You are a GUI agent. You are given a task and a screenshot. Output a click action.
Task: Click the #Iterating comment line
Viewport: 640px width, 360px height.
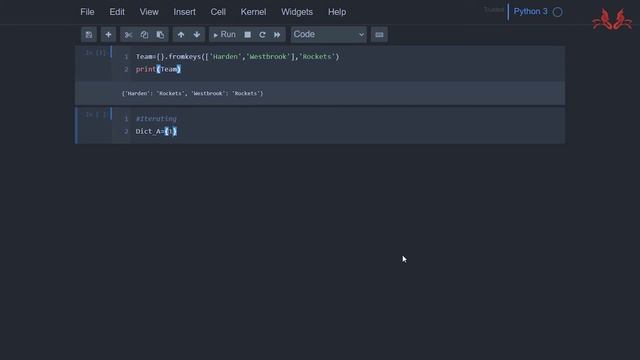(156, 119)
